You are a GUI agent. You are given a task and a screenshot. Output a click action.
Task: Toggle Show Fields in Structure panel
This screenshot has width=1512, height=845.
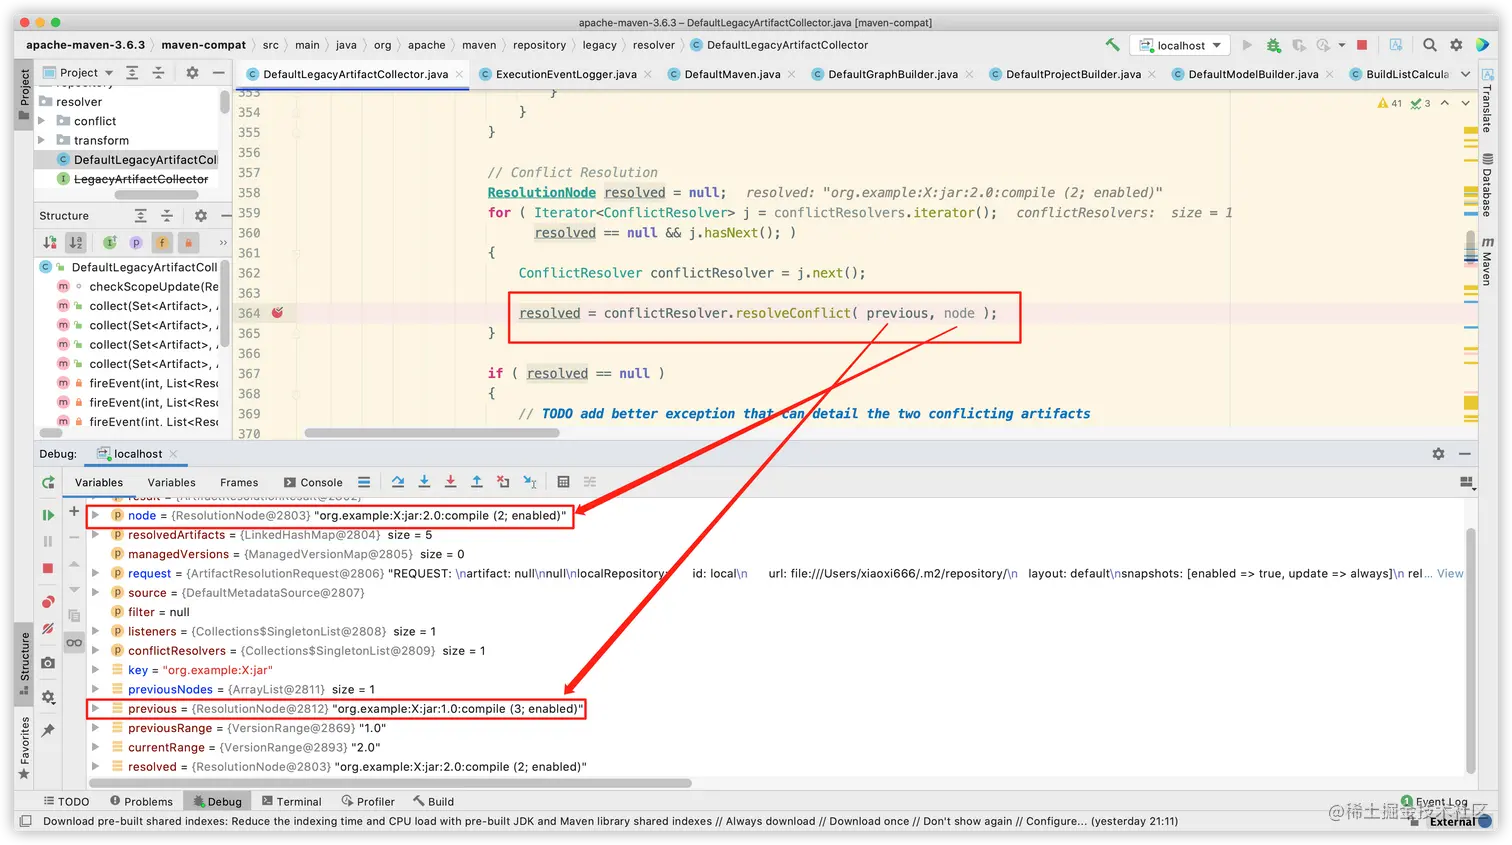162,242
